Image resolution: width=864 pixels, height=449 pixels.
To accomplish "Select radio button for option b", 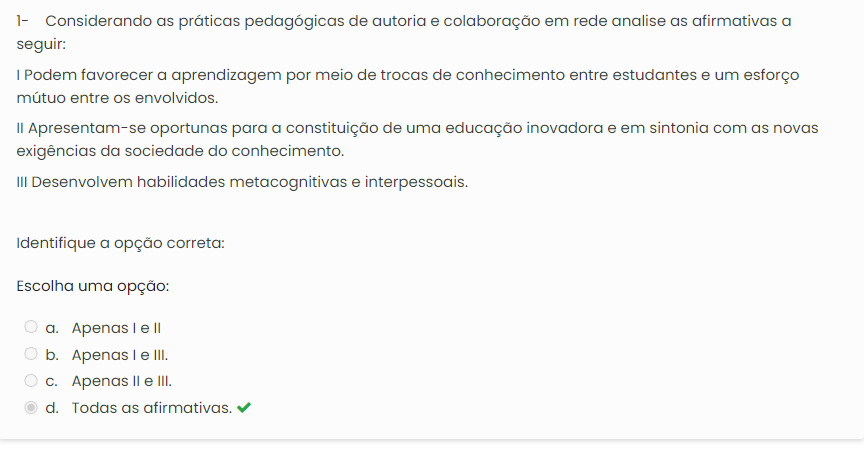I will [31, 354].
